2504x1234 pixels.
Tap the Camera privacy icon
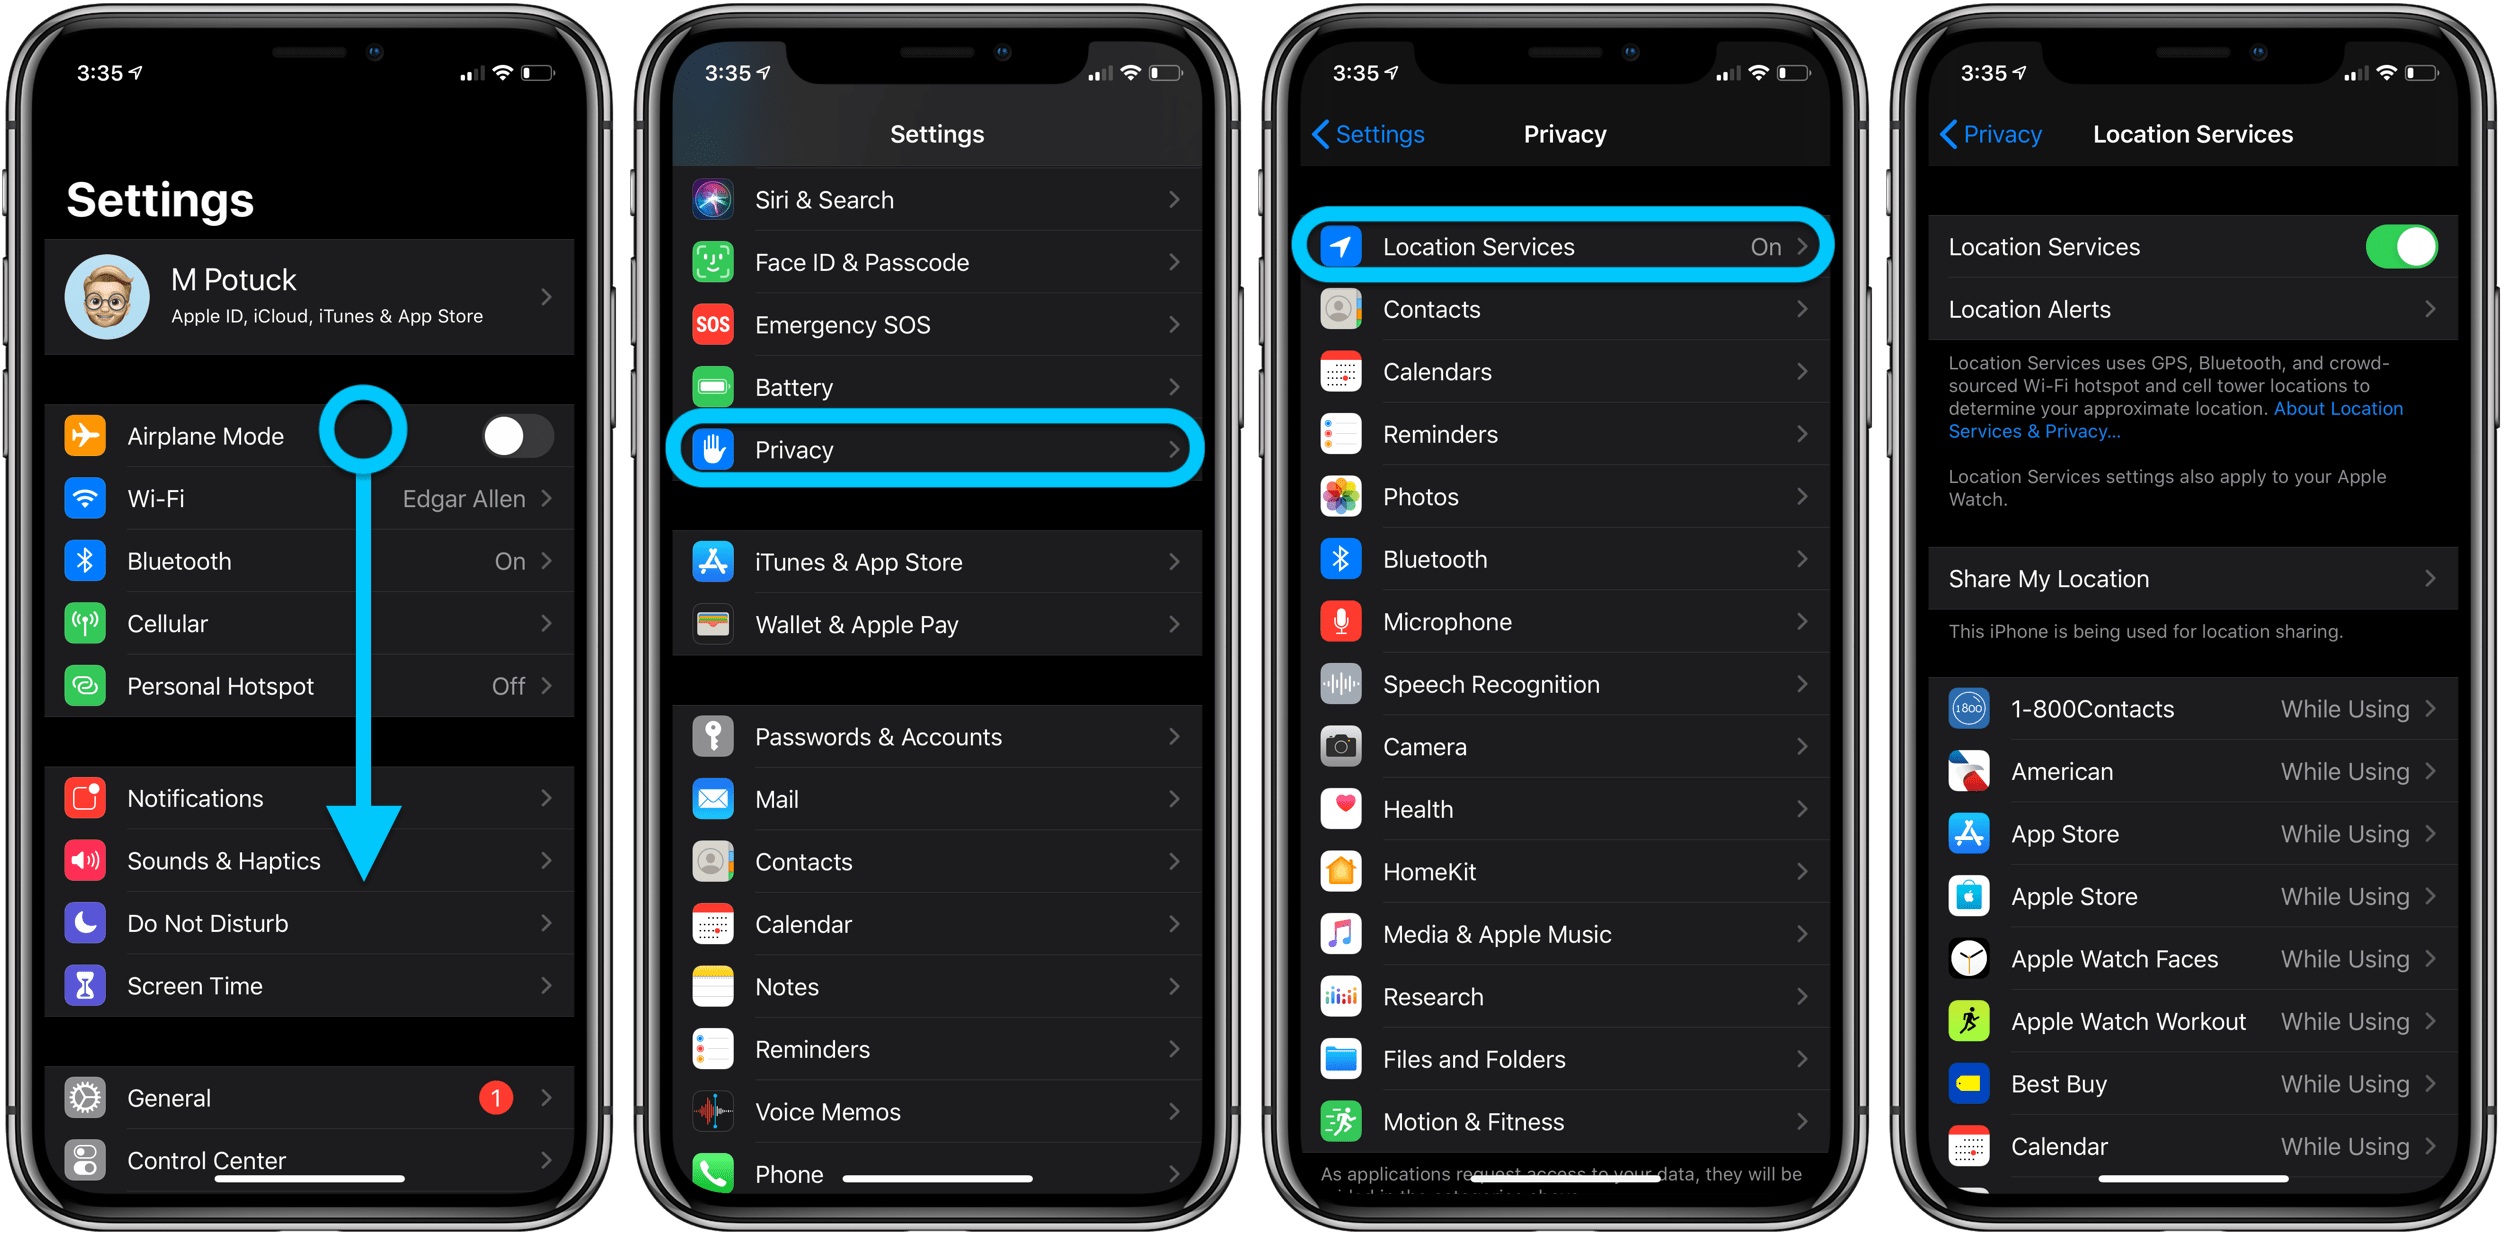point(1338,746)
